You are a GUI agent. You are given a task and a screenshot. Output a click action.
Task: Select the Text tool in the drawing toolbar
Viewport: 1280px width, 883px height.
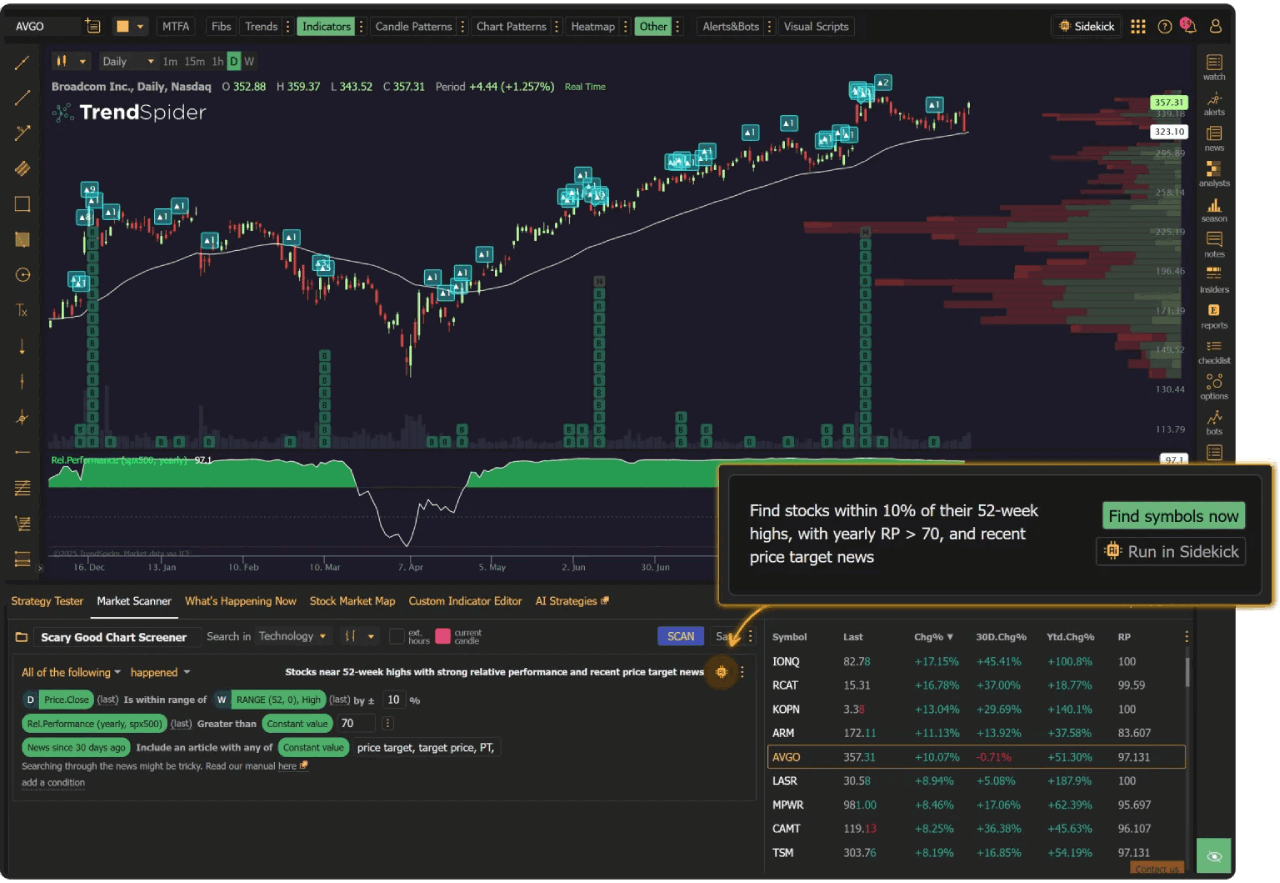pos(21,310)
